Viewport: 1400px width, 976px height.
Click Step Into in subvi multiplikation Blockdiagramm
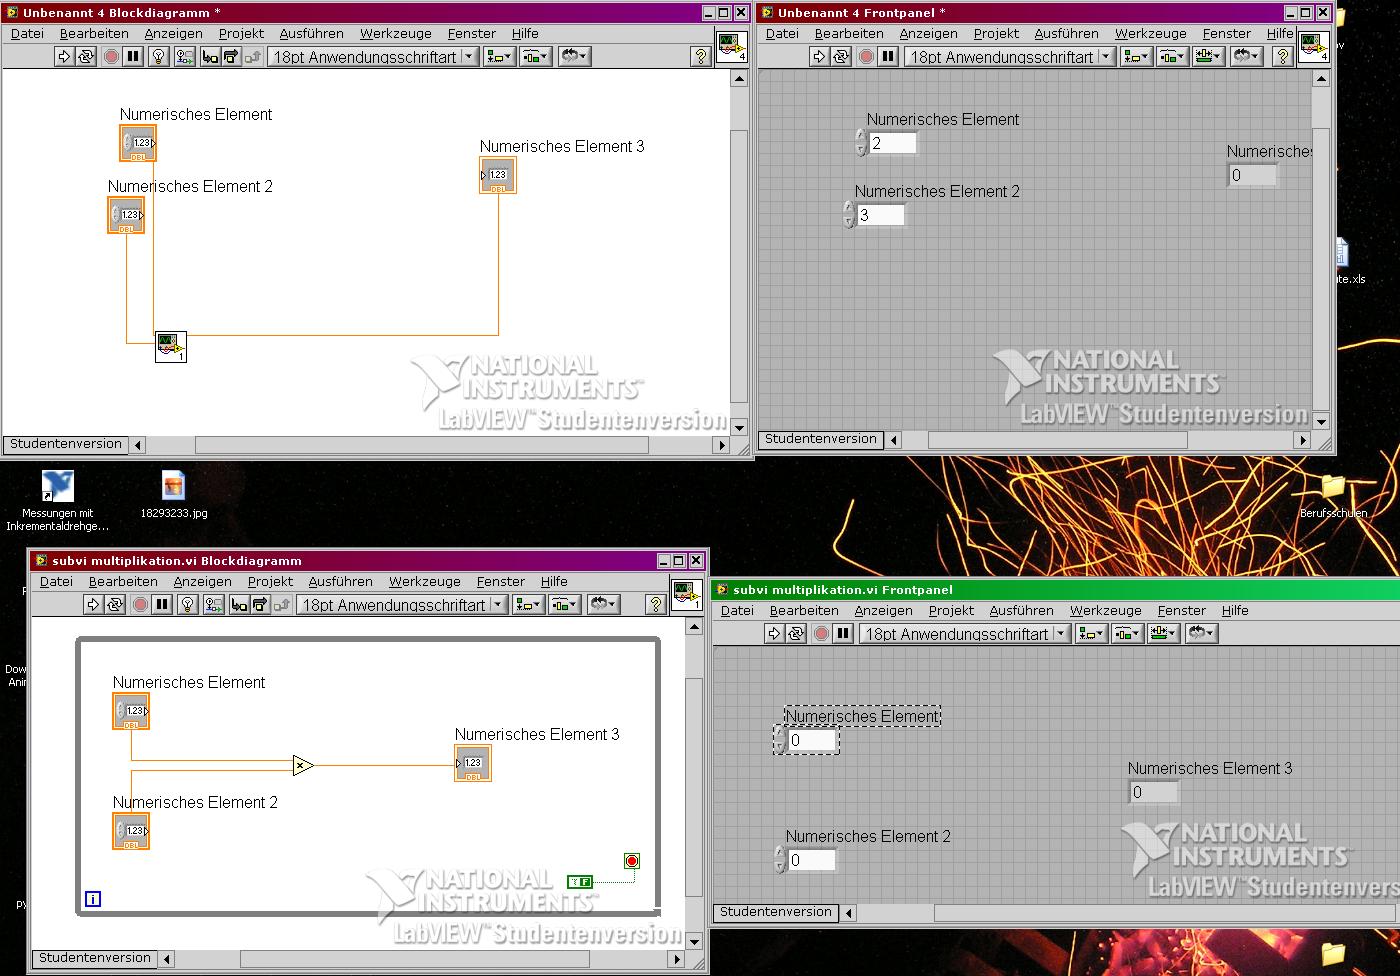tap(238, 605)
